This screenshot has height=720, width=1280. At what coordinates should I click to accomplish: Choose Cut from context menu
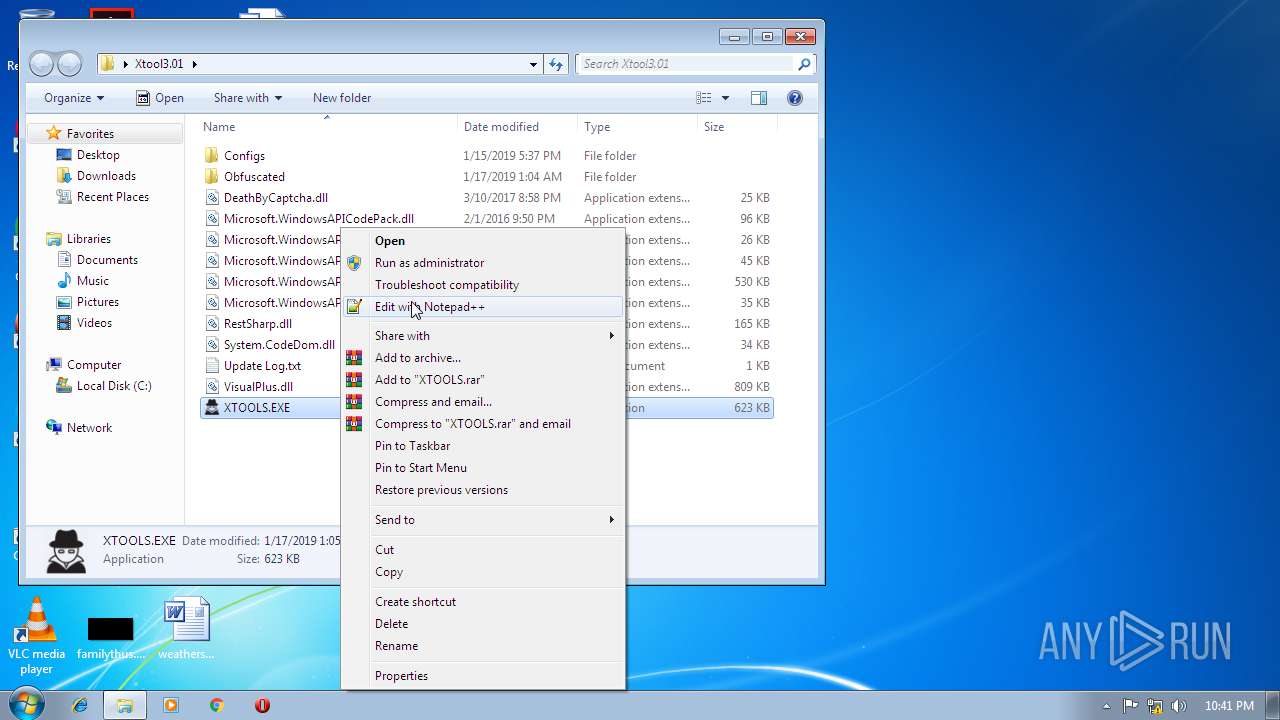pos(483,550)
